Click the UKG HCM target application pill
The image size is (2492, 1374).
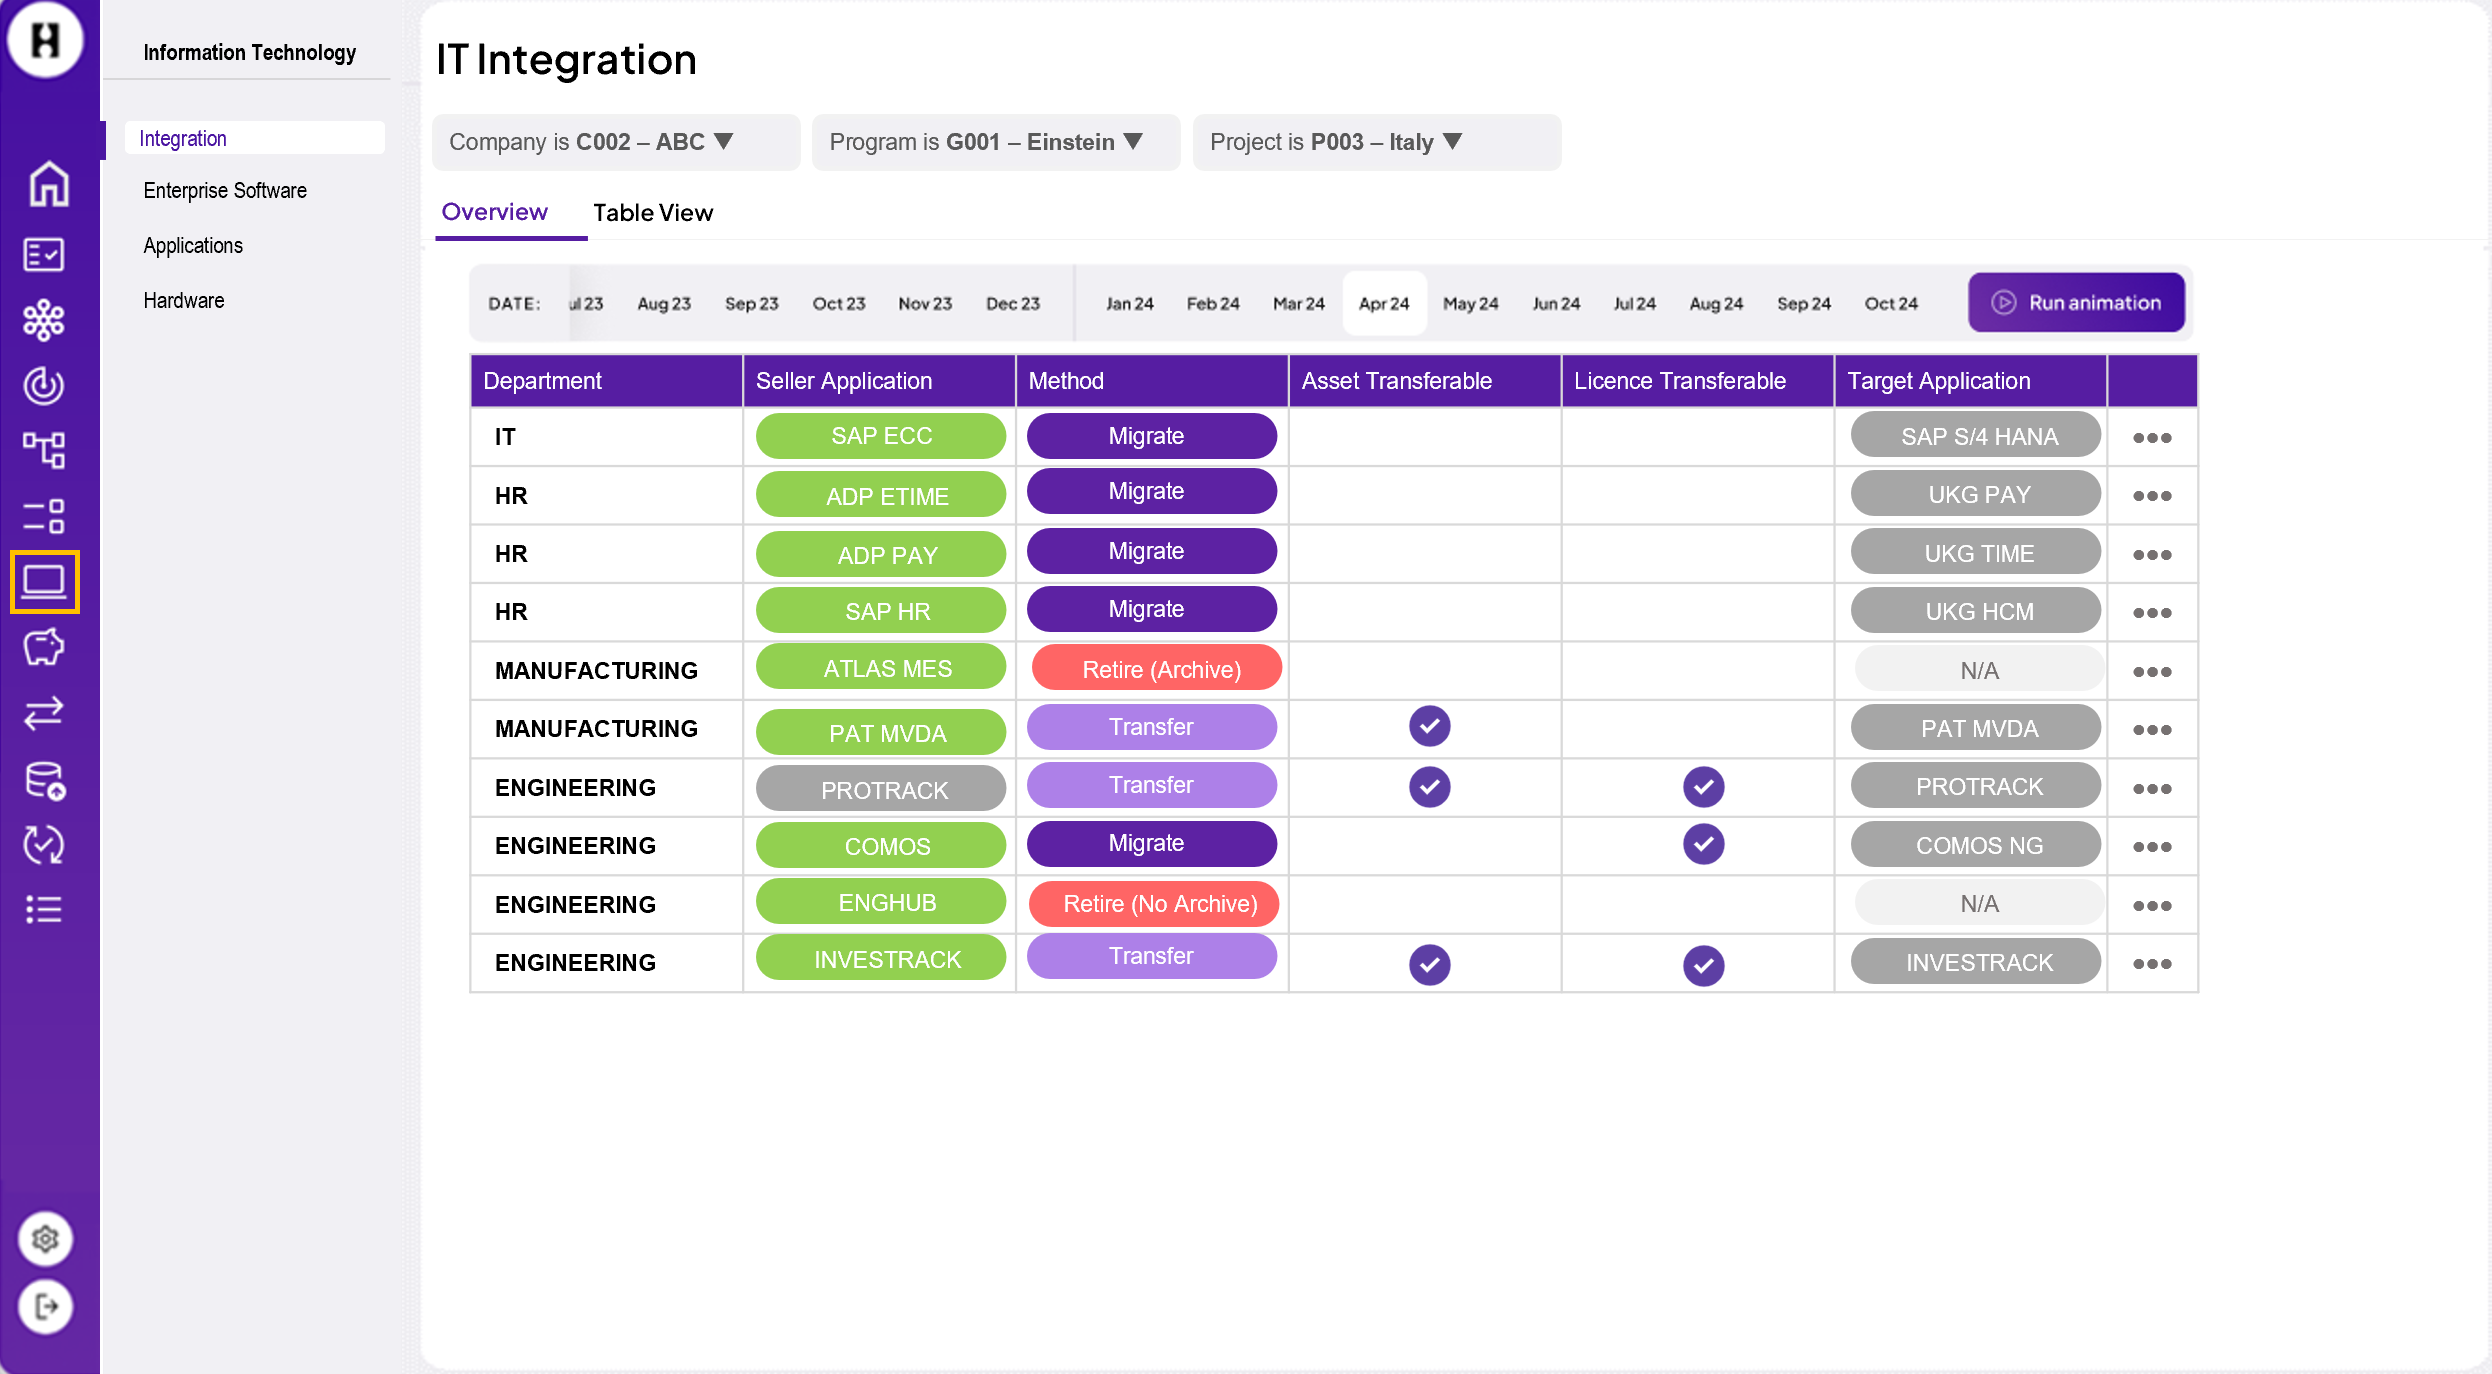pos(1976,611)
